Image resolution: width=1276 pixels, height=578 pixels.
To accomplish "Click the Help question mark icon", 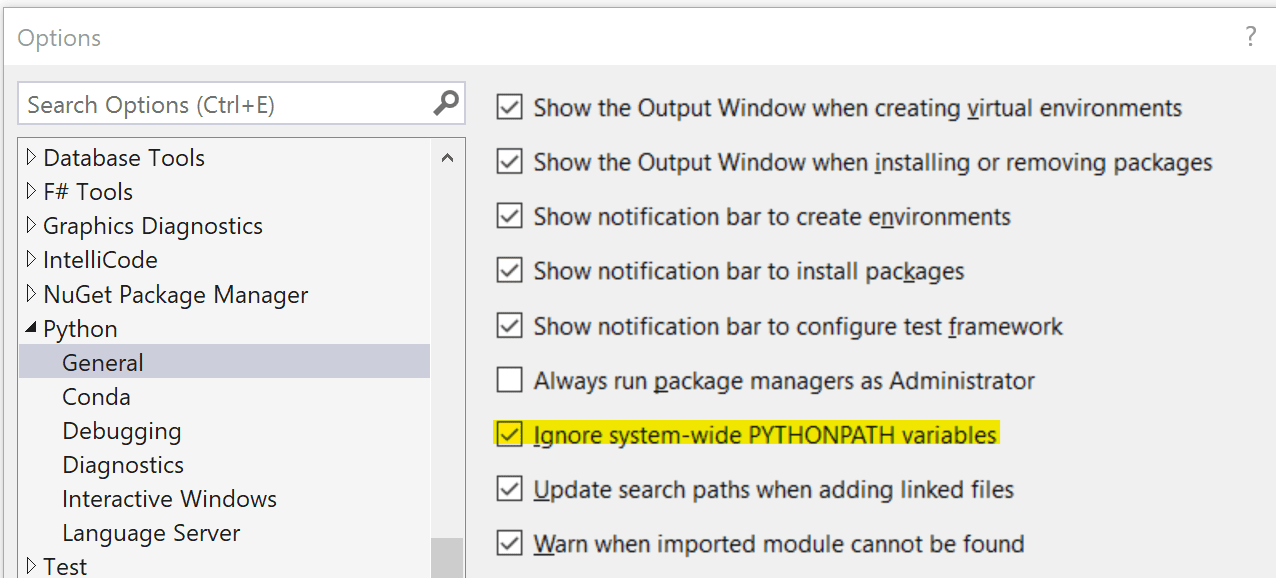I will pos(1251,36).
